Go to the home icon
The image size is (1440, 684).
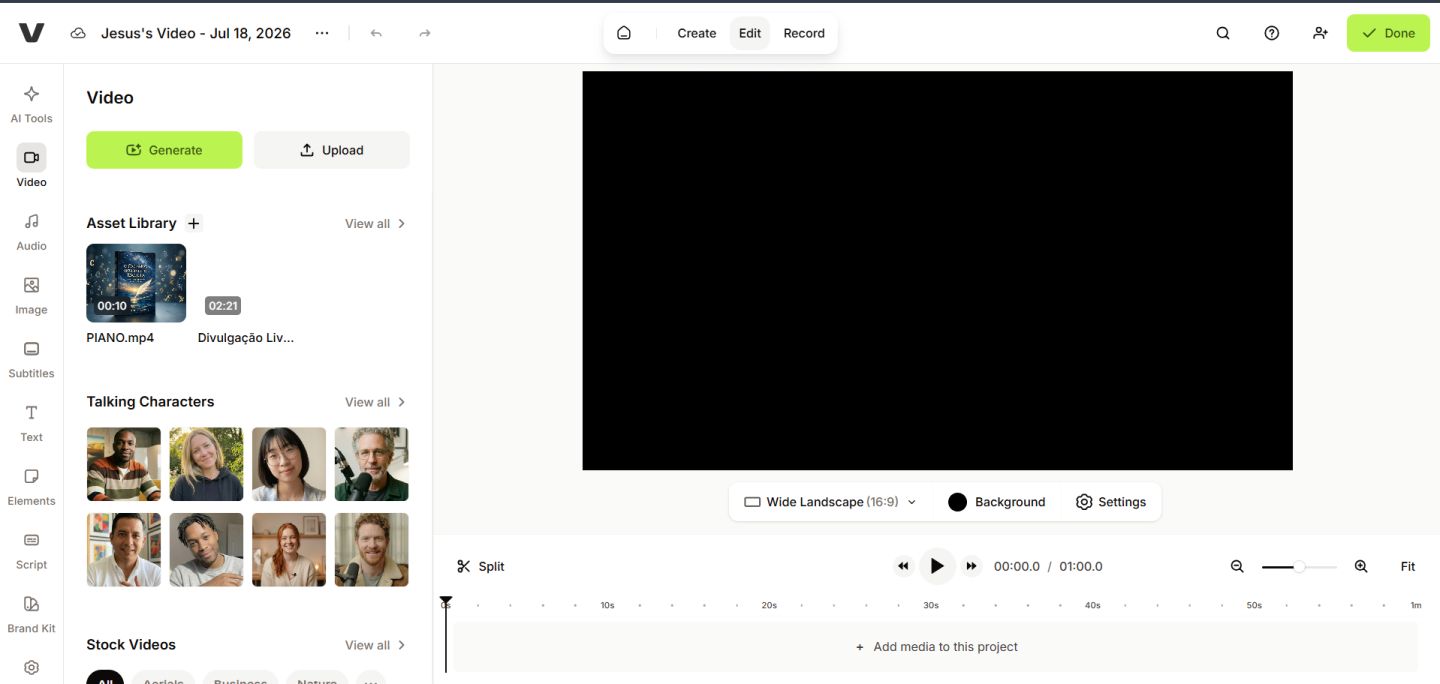pos(624,33)
